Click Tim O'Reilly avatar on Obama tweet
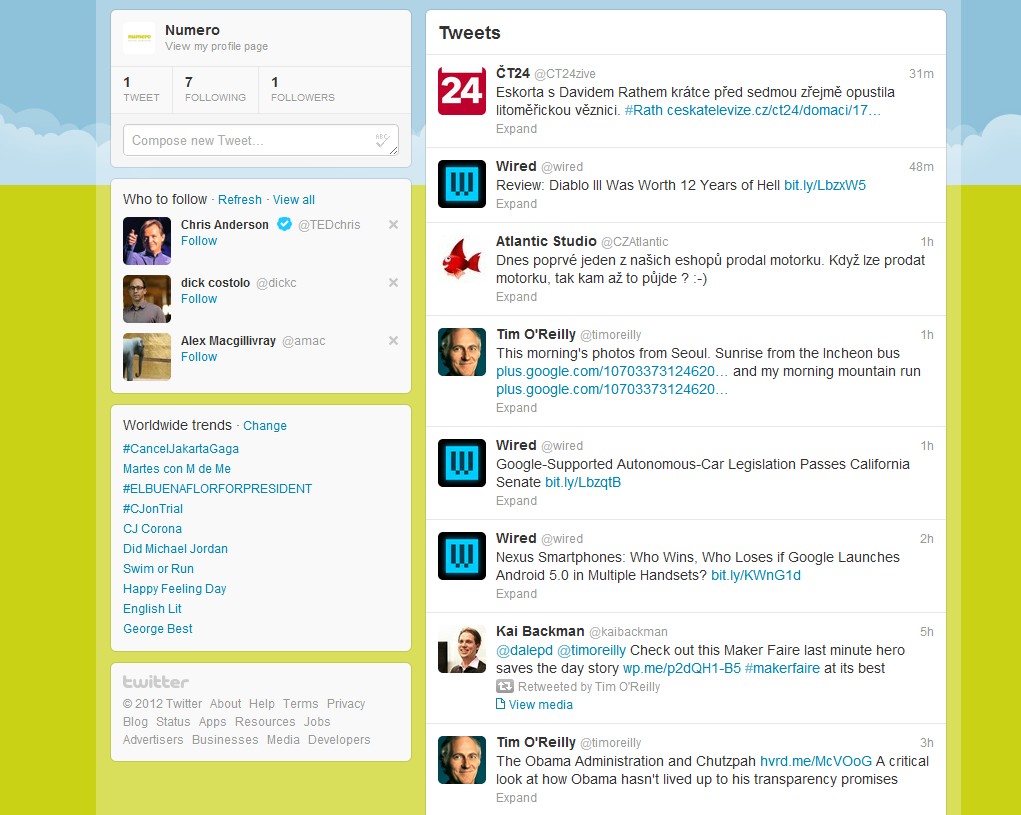 462,760
